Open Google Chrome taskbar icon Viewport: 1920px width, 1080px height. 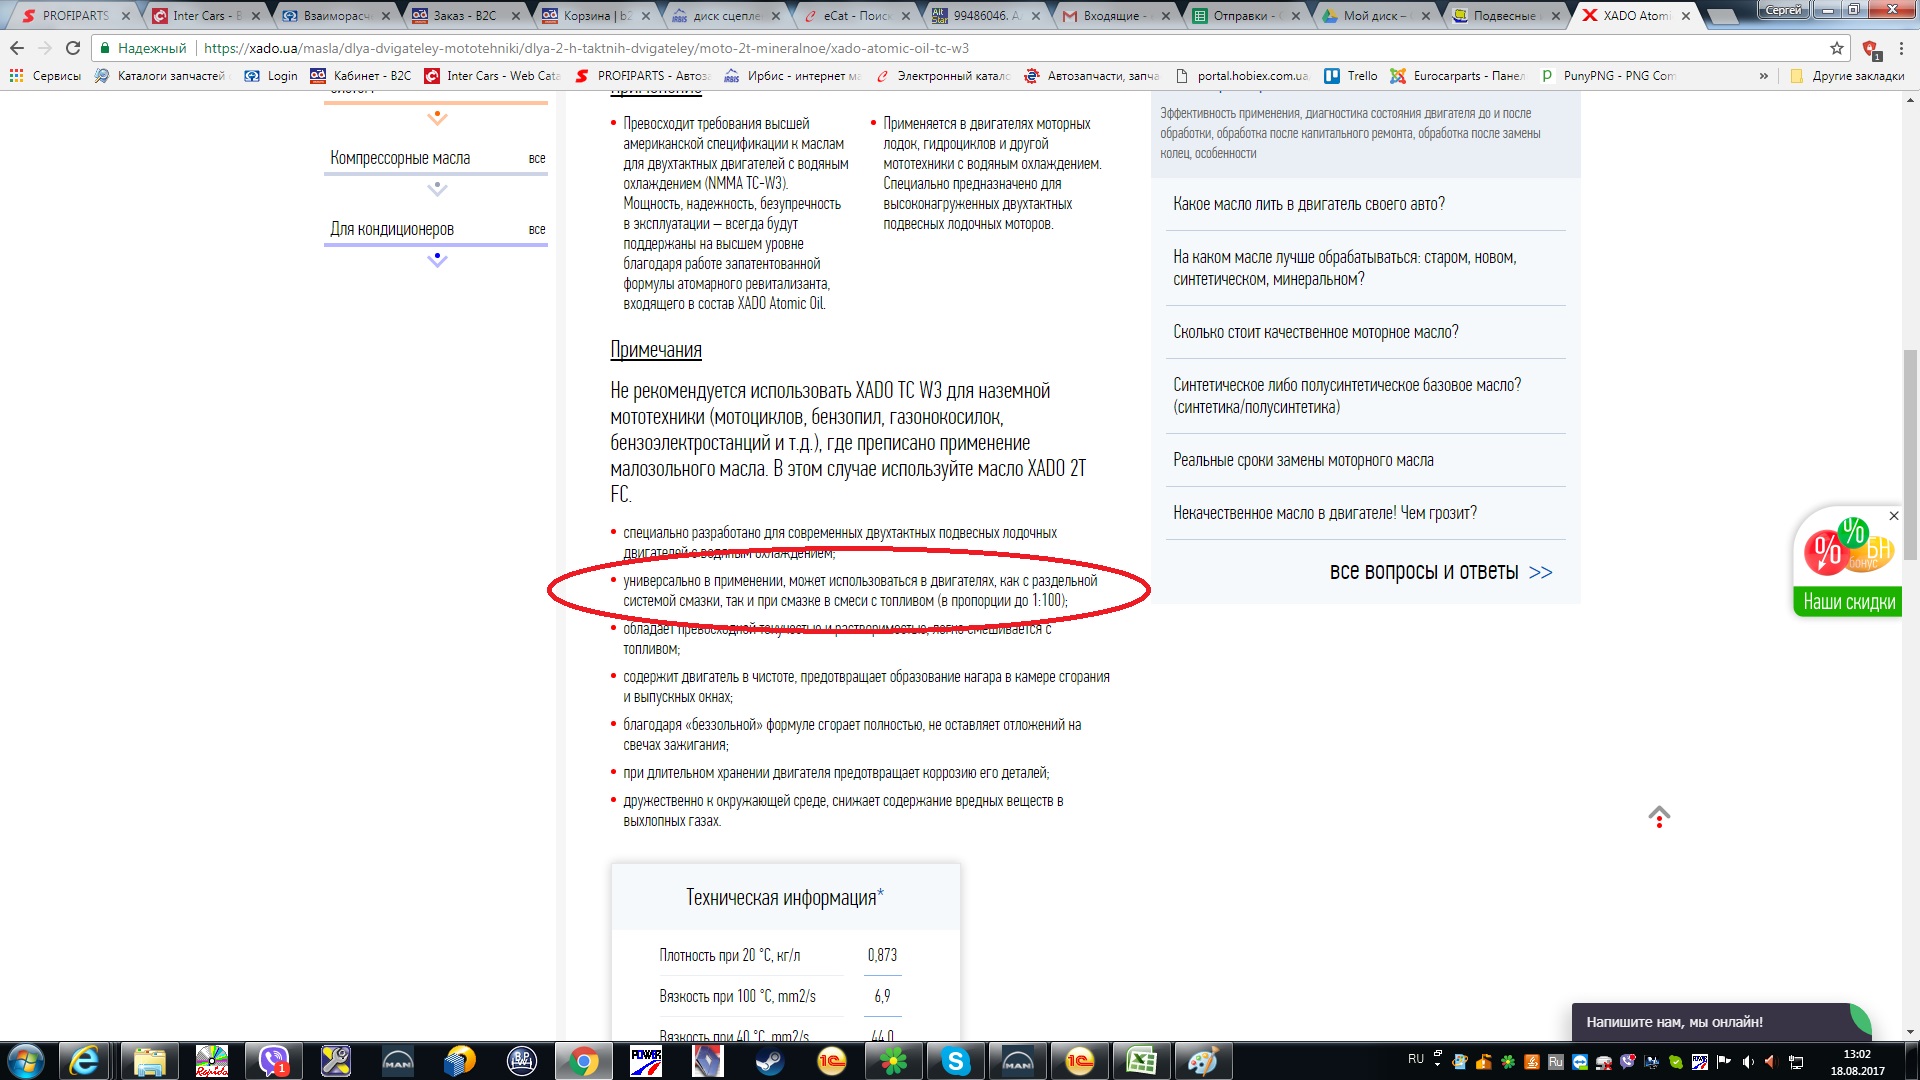coord(583,1061)
